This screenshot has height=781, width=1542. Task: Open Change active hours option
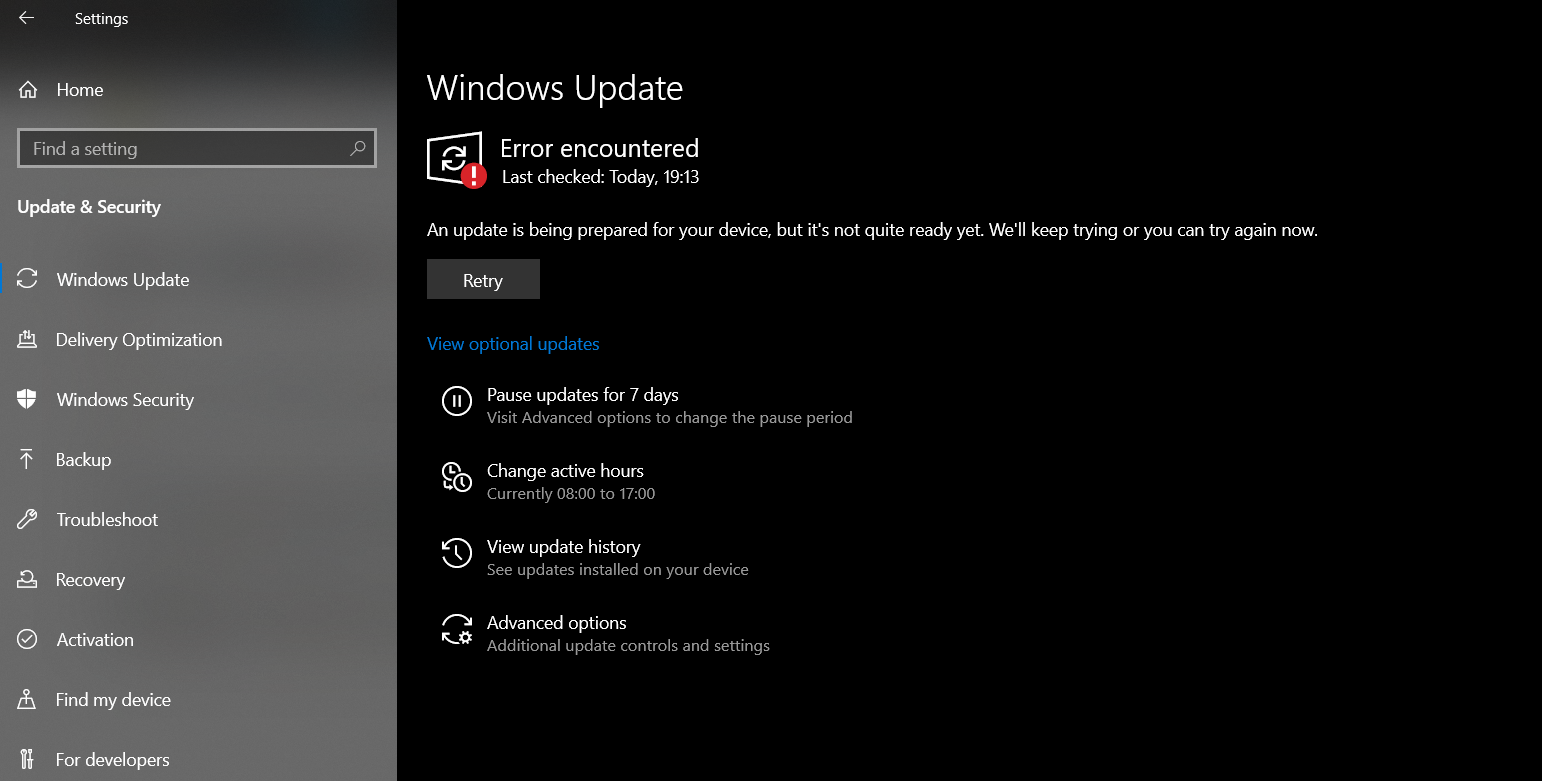(565, 471)
